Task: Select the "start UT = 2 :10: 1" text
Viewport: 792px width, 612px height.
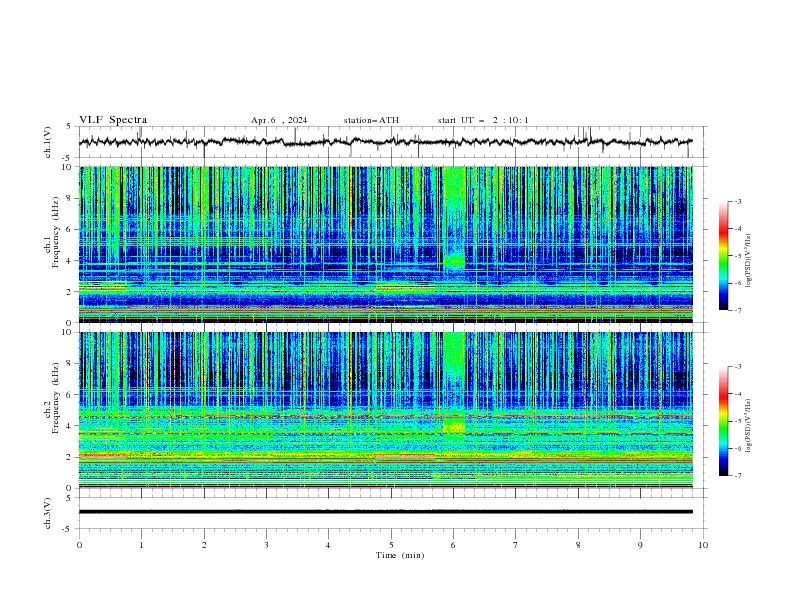Action: pyautogui.click(x=483, y=120)
